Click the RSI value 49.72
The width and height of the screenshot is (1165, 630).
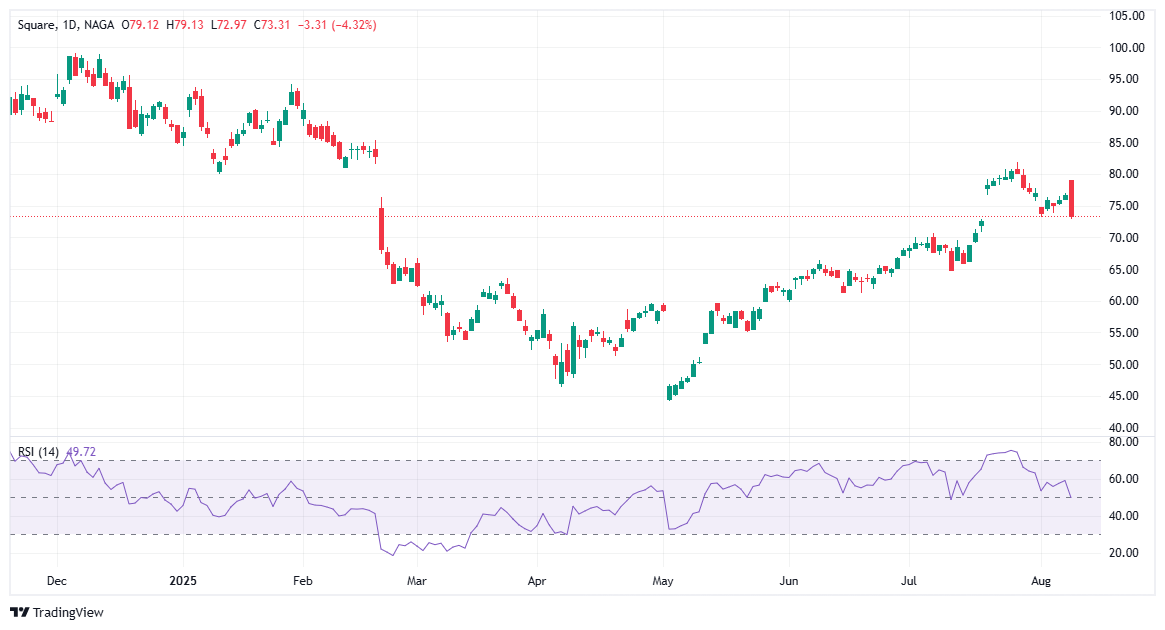coord(80,451)
